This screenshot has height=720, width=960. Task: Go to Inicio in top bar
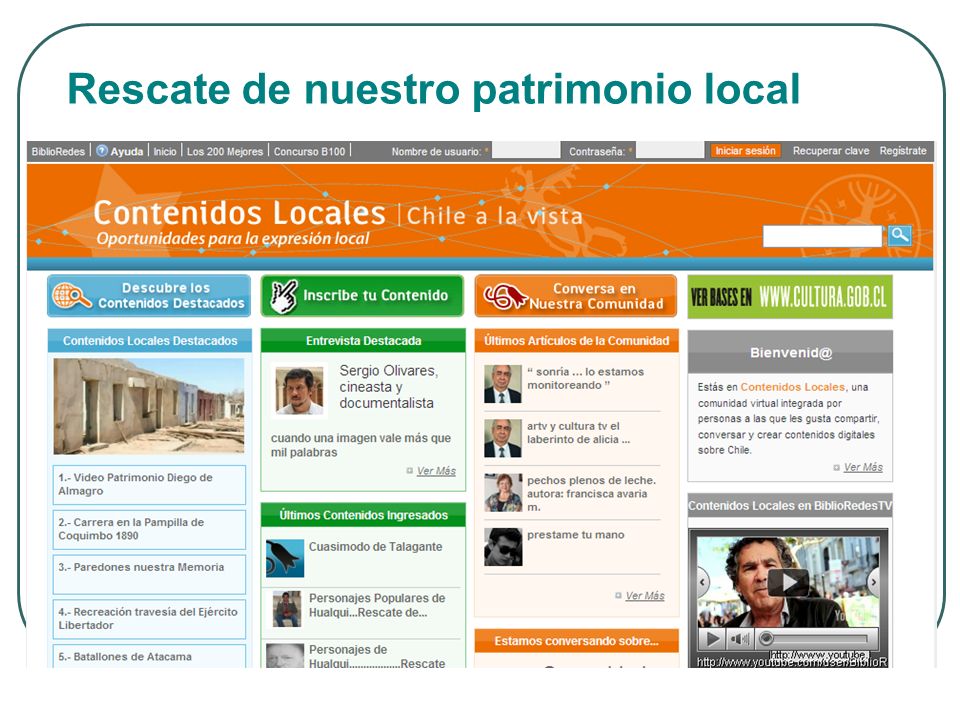coord(165,151)
